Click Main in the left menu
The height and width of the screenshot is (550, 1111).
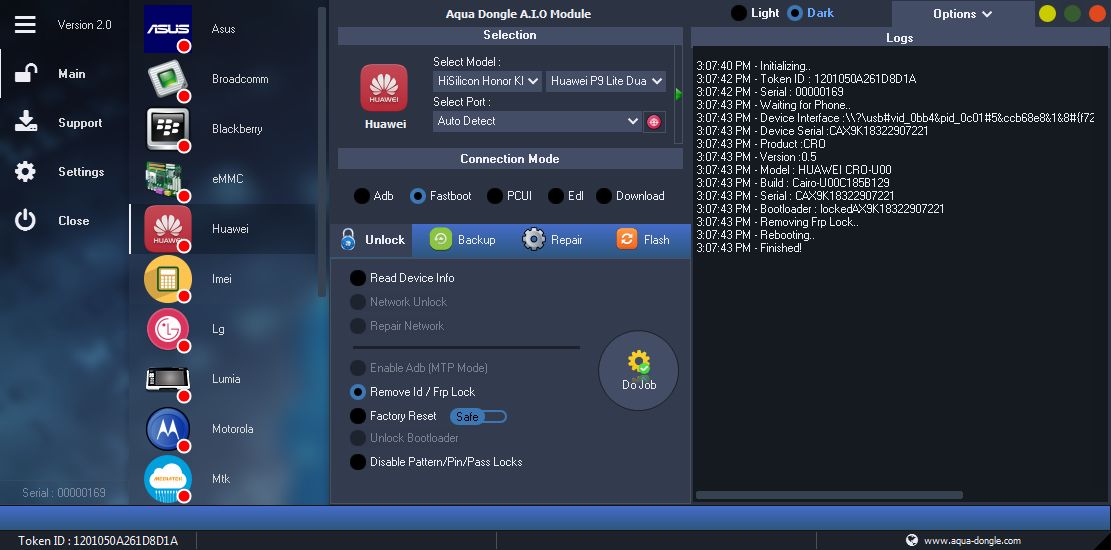click(x=72, y=74)
